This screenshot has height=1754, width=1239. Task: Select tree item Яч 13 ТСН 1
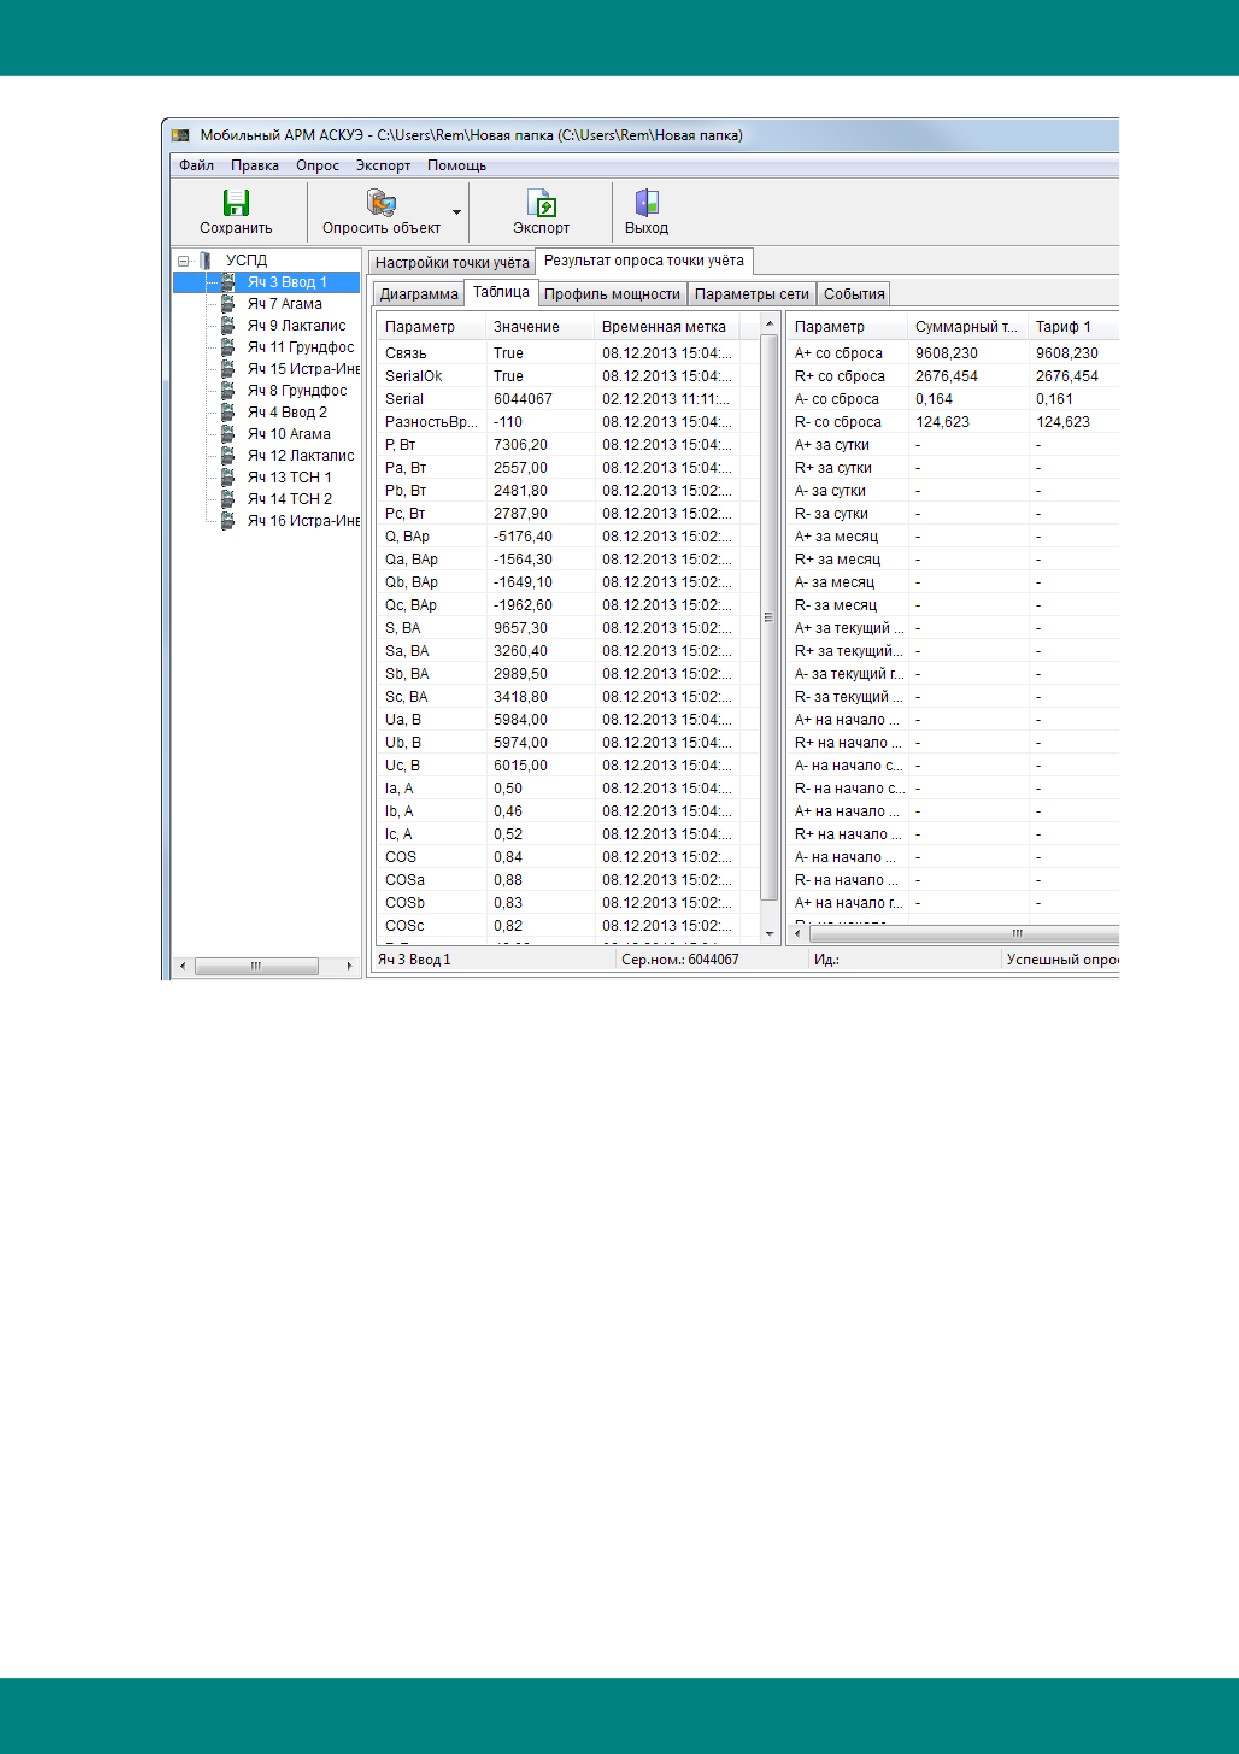point(290,477)
